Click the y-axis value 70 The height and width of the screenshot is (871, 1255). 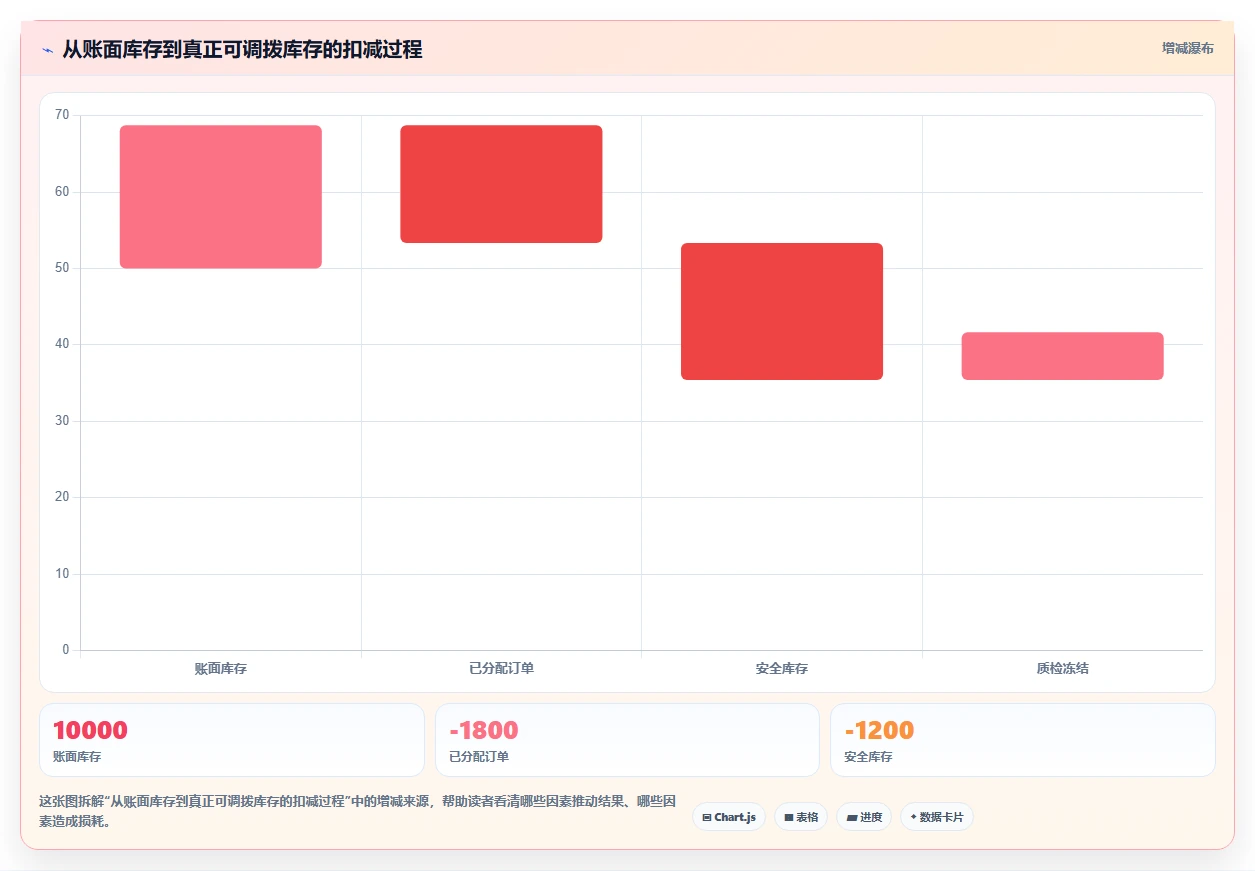(62, 115)
